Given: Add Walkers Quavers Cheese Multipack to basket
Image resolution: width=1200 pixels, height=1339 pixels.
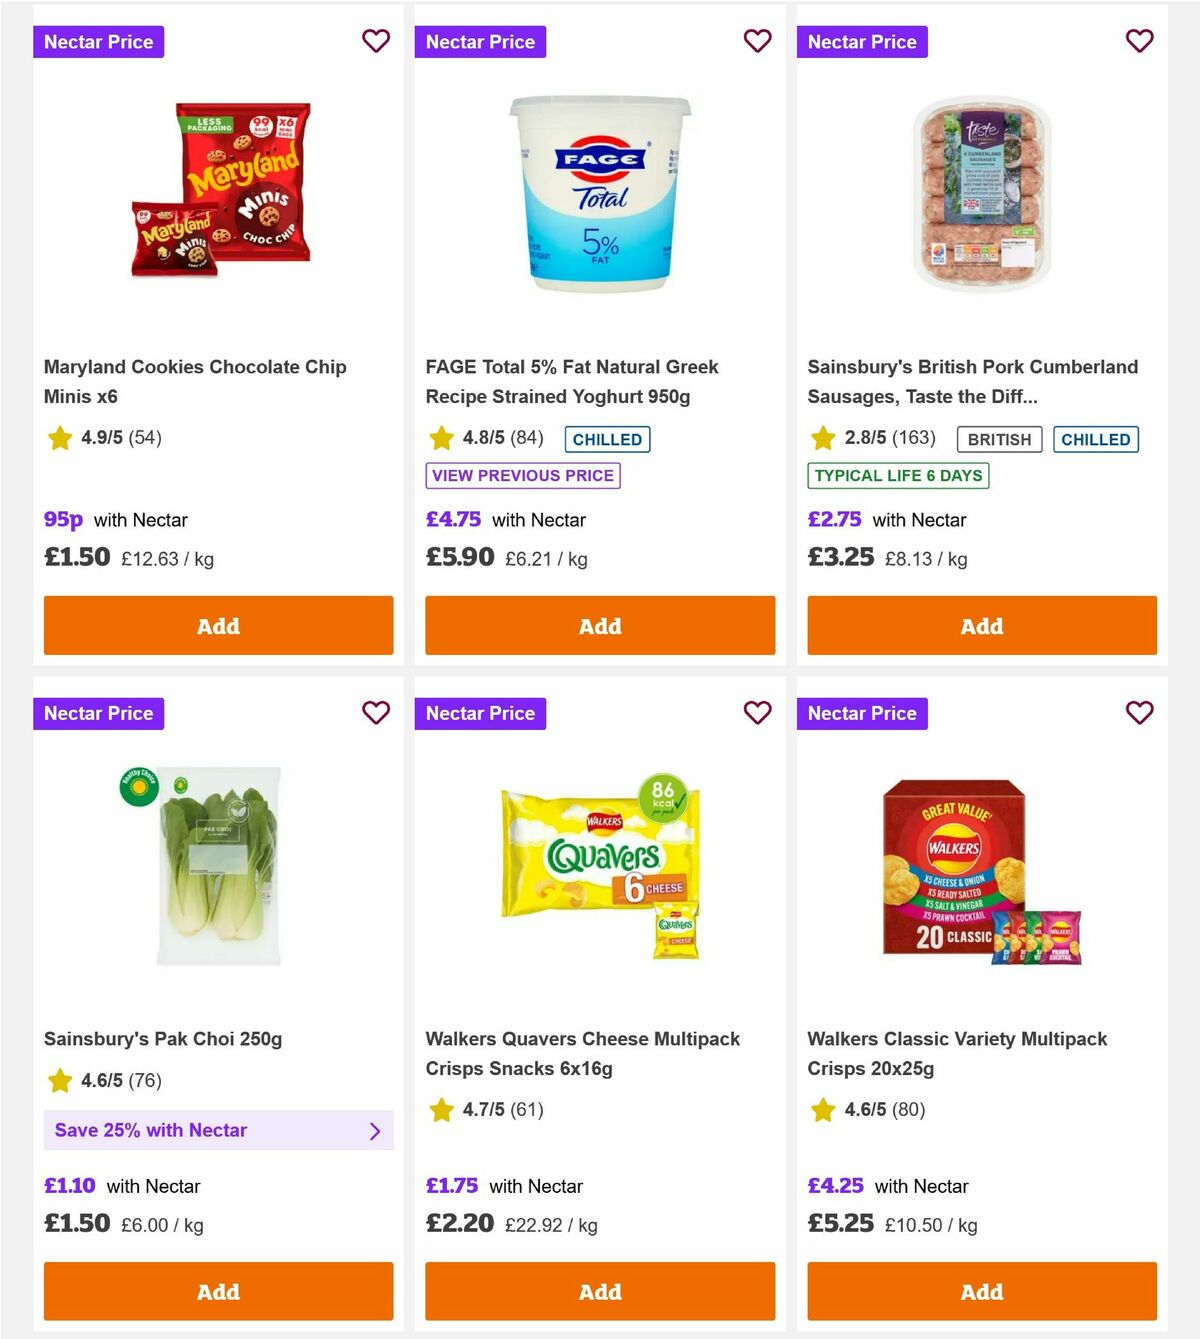Looking at the screenshot, I should click(599, 1291).
